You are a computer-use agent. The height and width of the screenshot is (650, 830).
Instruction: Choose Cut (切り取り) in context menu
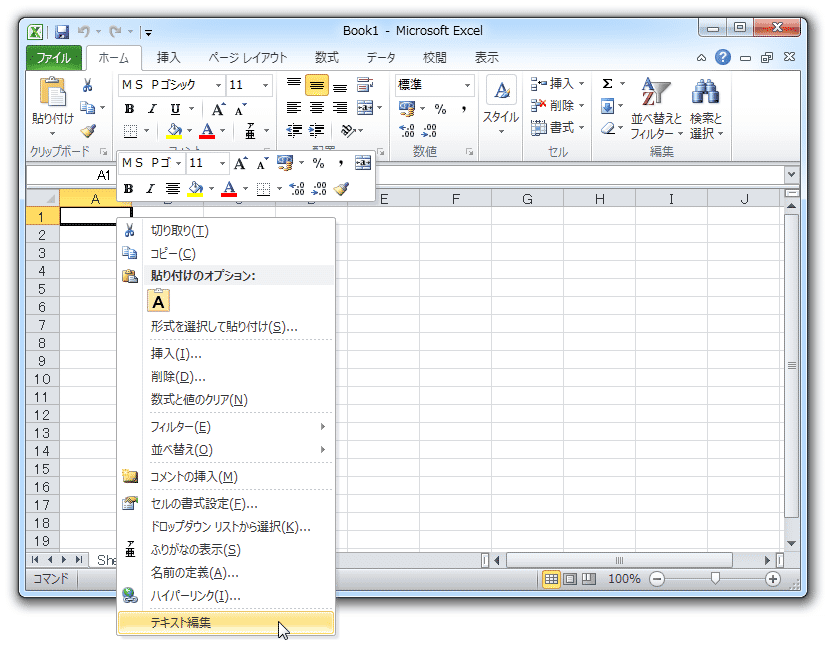pos(227,230)
